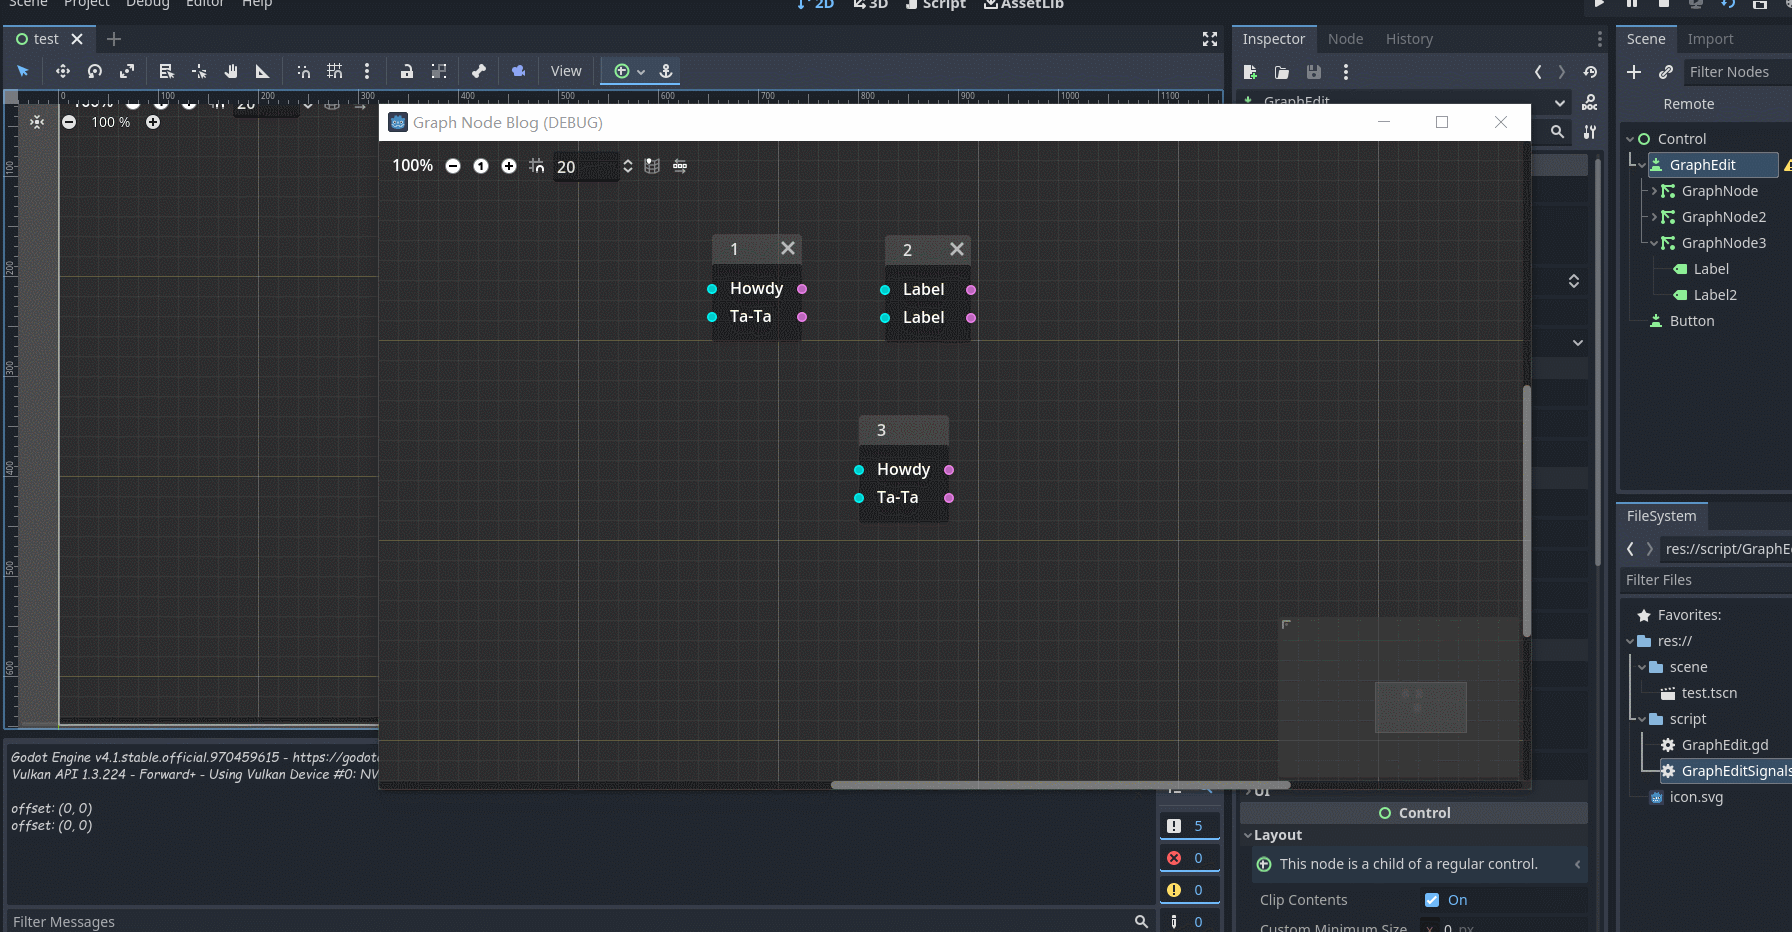Switch to the Node tab
This screenshot has height=932, width=1792.
click(1345, 39)
